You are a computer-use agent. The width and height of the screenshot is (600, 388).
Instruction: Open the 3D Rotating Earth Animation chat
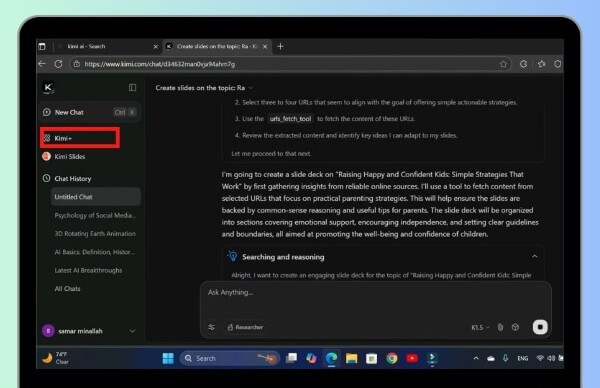click(95, 233)
